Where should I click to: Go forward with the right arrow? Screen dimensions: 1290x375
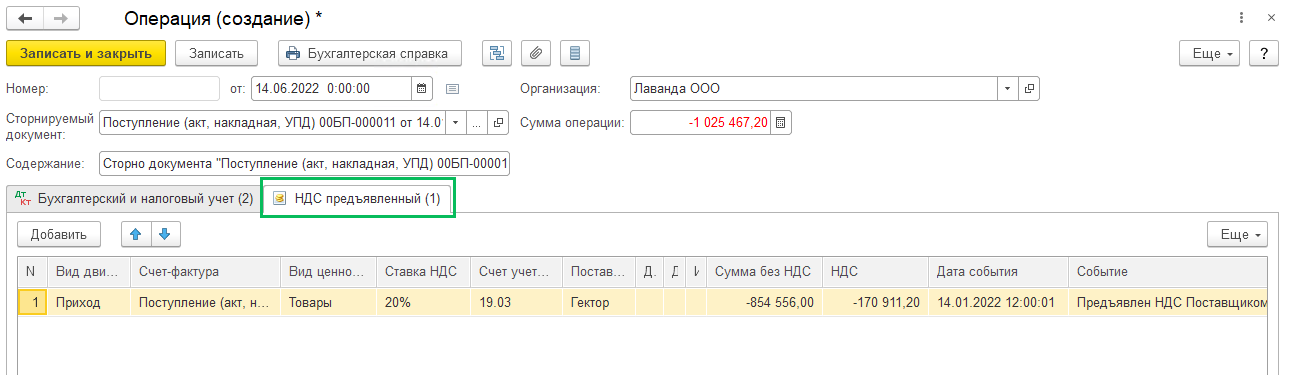tap(60, 19)
